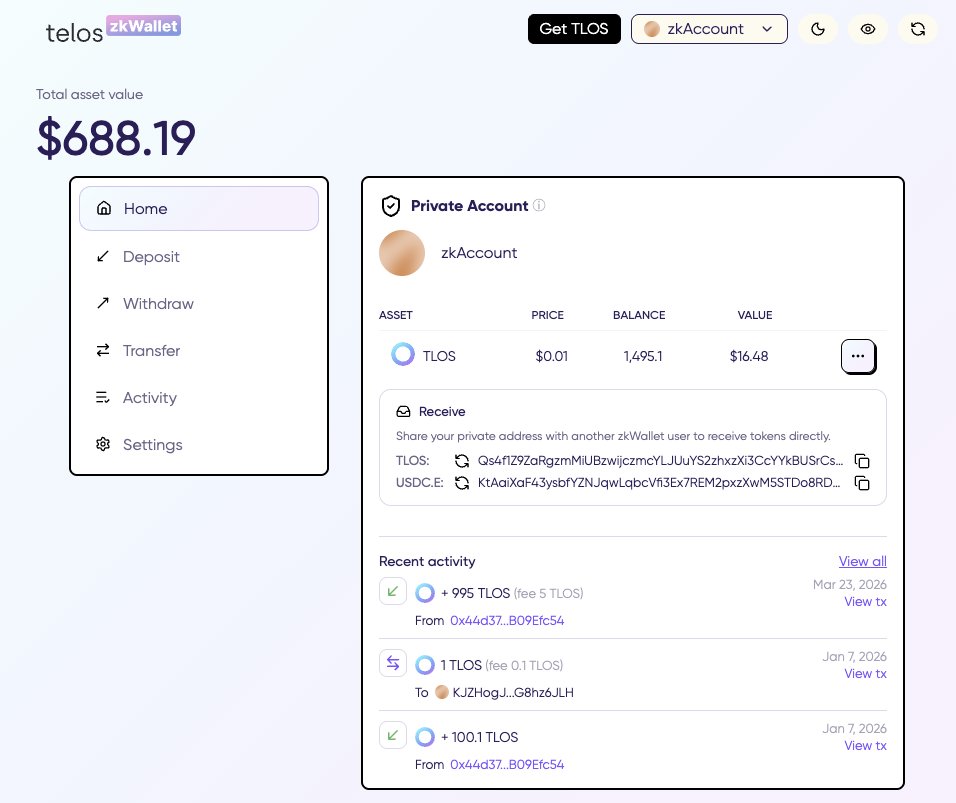Click the TLOS address text starting Qs4f1Z9
Viewport: 956px width, 803px height.
pyautogui.click(x=660, y=461)
